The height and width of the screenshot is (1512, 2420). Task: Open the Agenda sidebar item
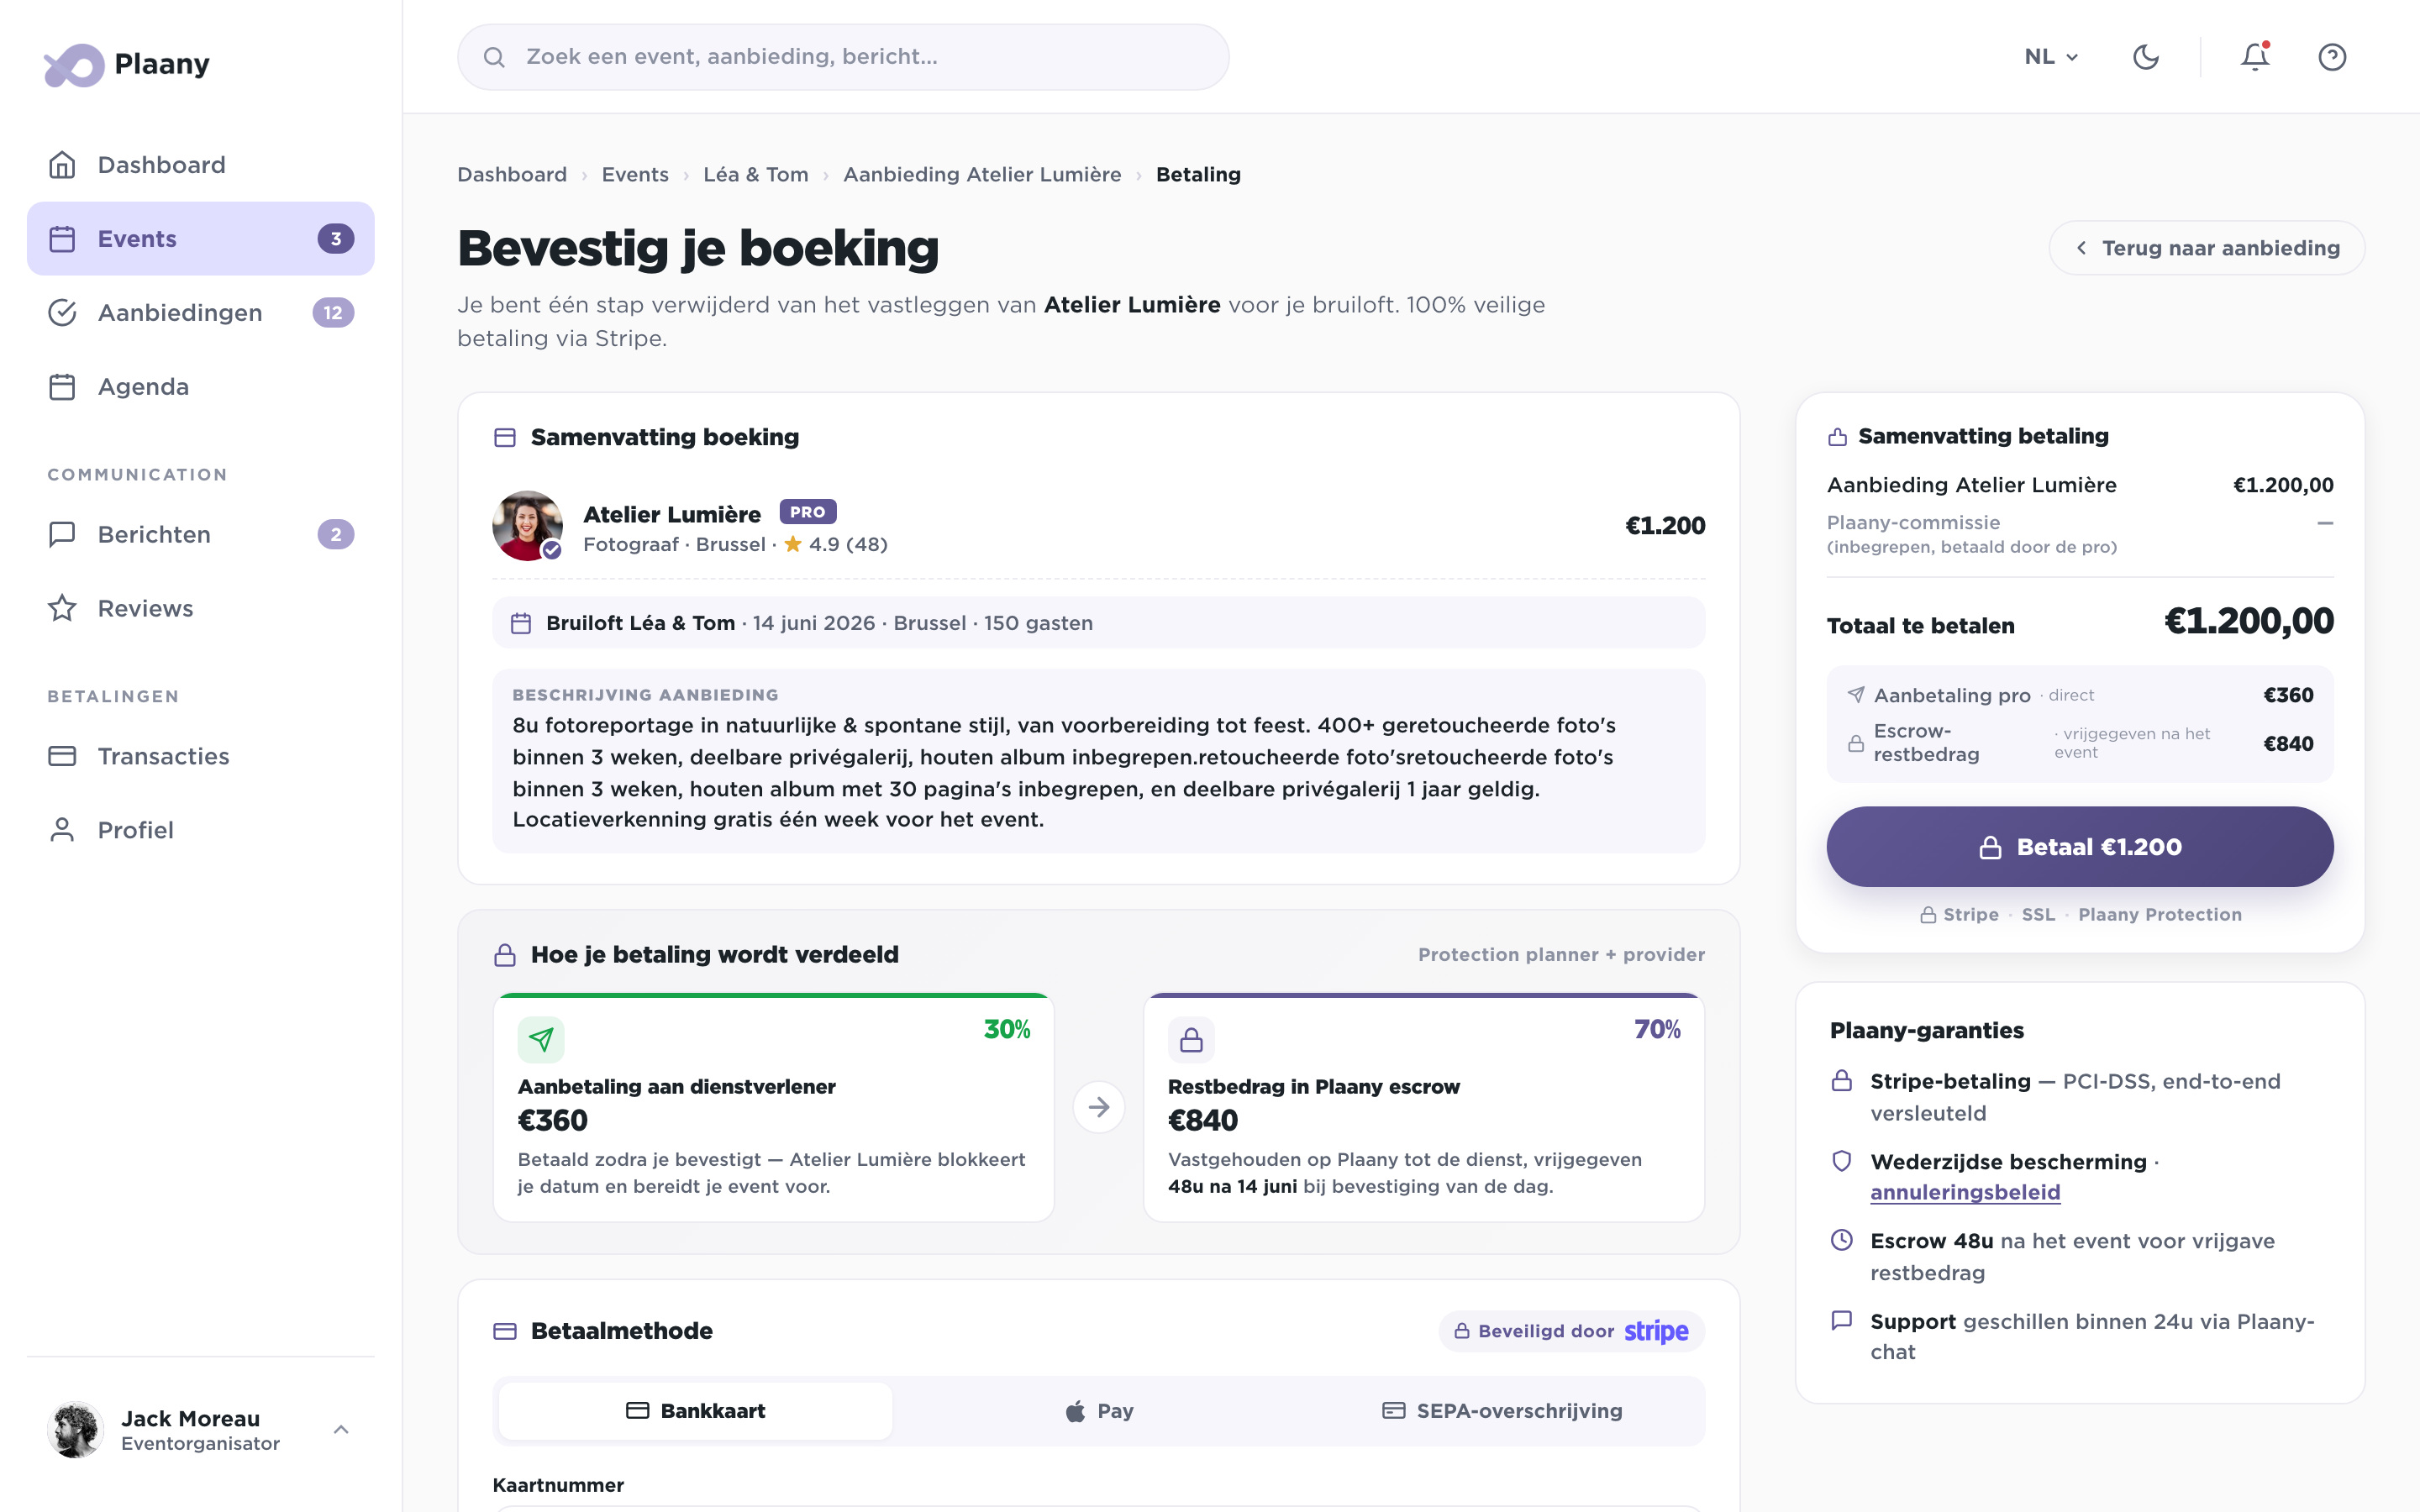(200, 387)
